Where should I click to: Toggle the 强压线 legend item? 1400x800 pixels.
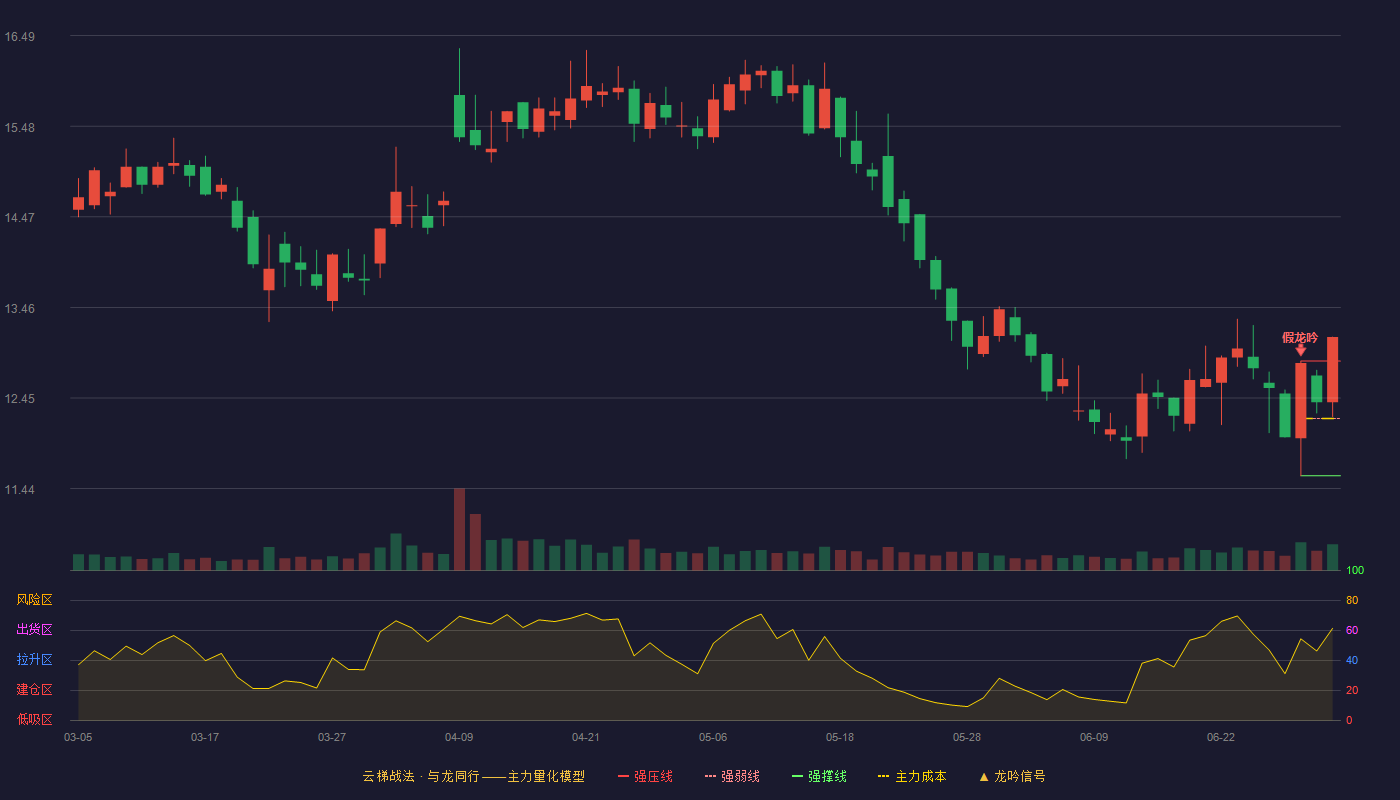point(645,776)
